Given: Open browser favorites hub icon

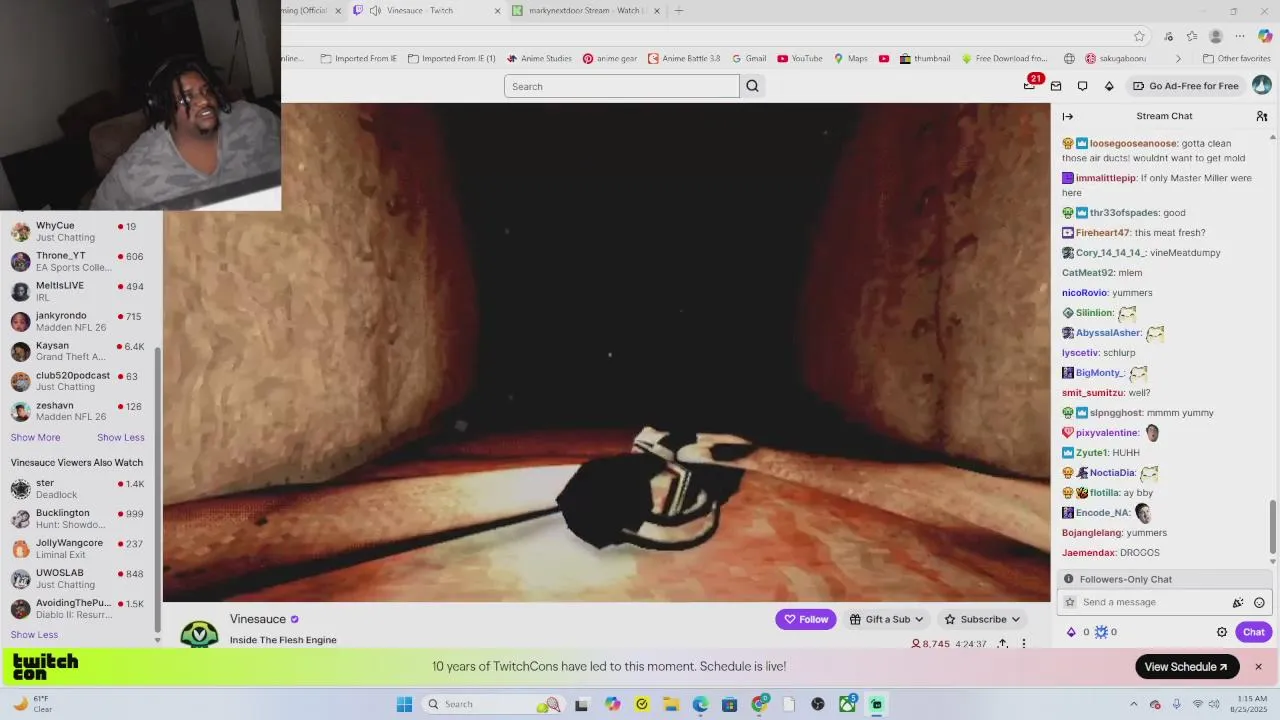Looking at the screenshot, I should pyautogui.click(x=1192, y=36).
